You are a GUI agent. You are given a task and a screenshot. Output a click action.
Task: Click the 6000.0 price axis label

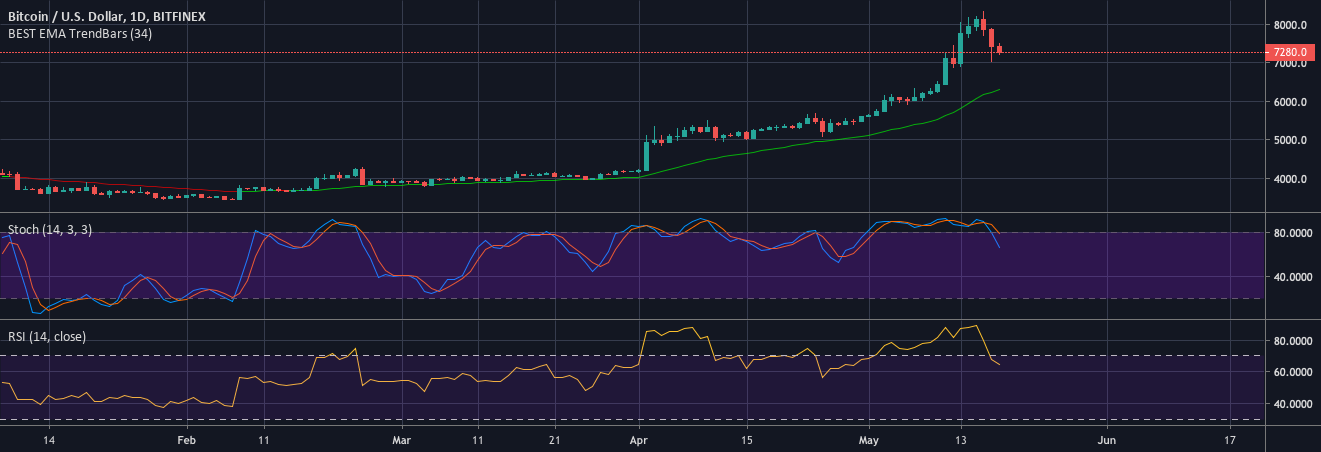1291,102
